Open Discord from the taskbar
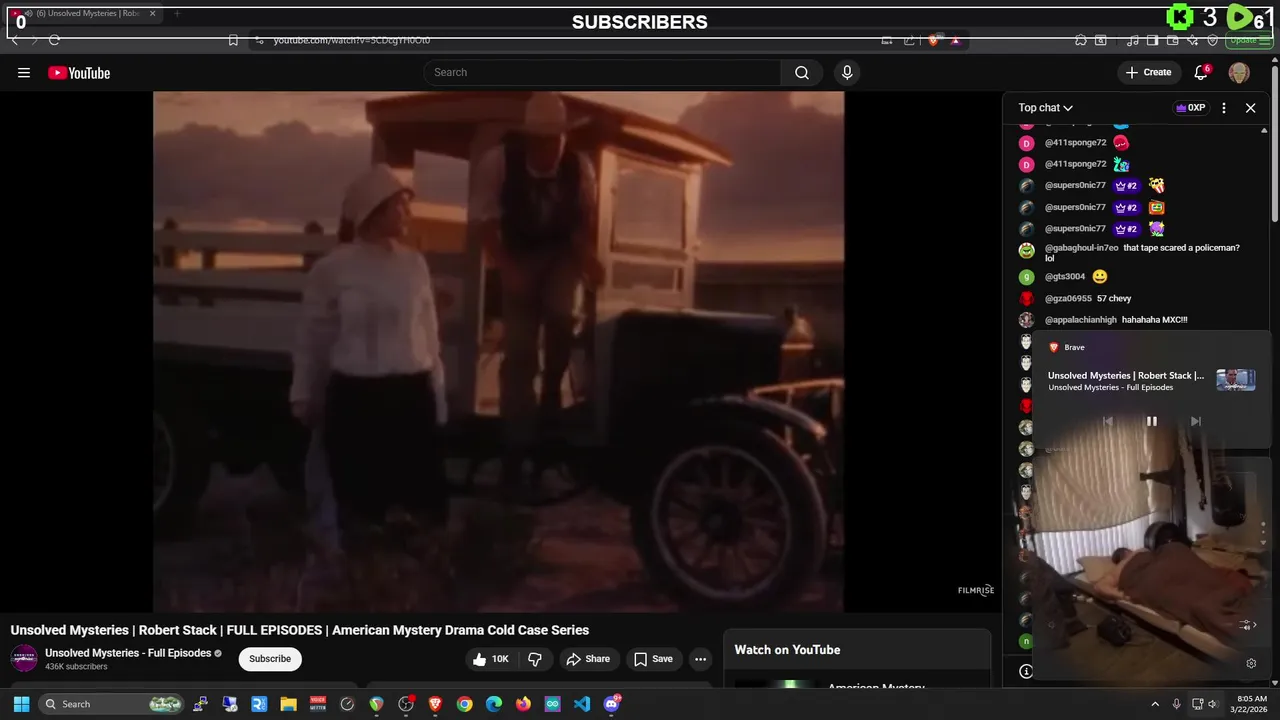 coord(611,704)
